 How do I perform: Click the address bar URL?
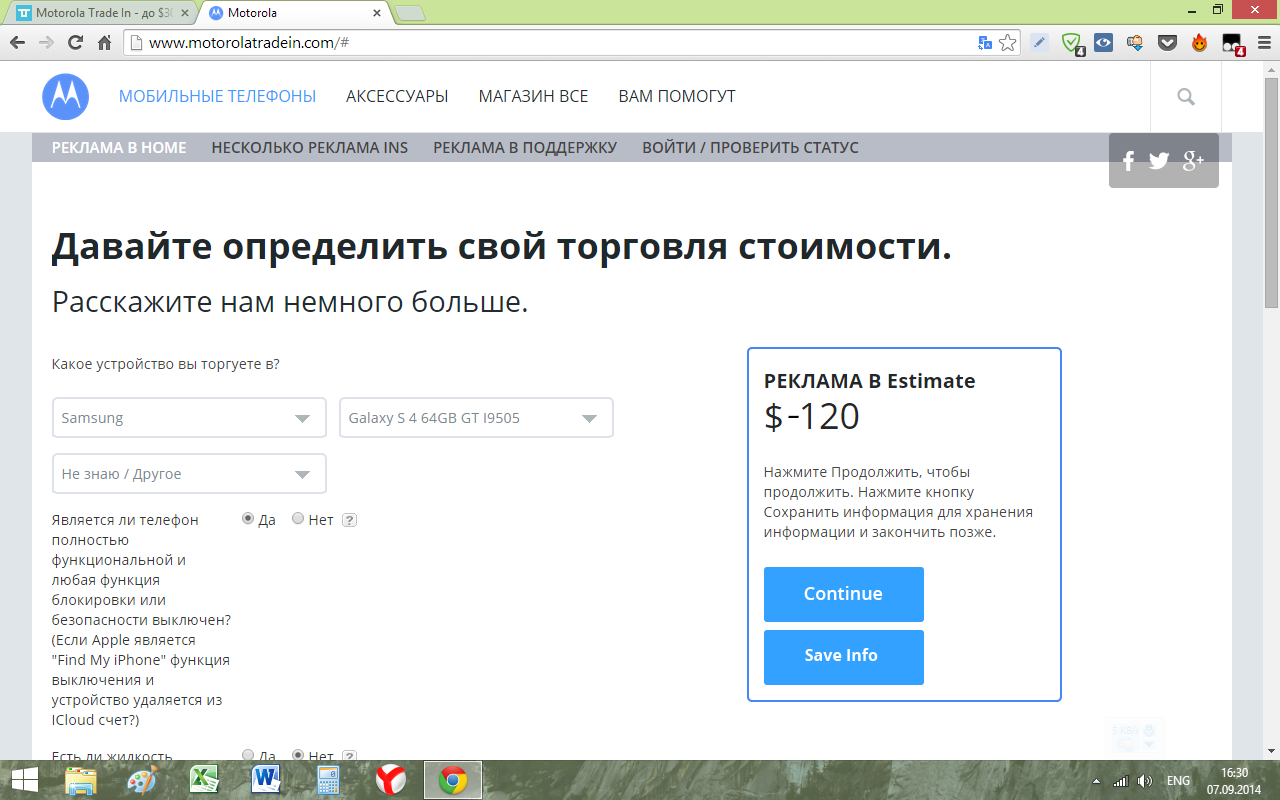click(x=248, y=43)
